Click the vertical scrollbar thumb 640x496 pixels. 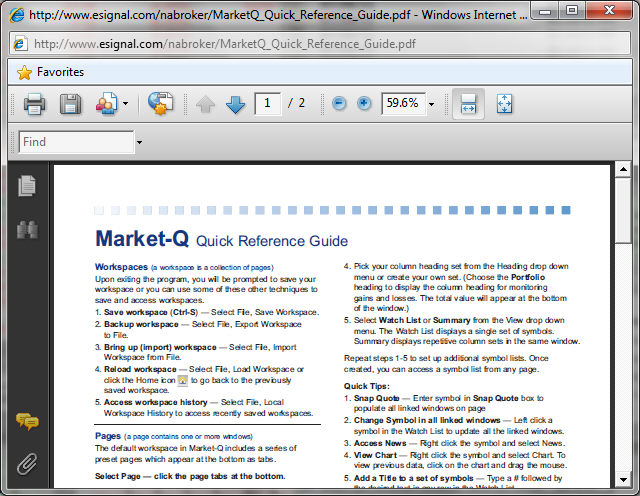coord(623,210)
